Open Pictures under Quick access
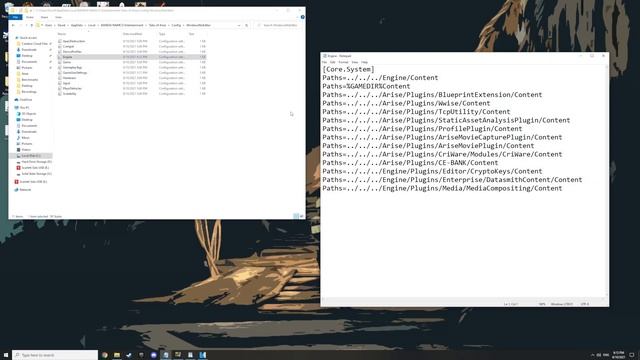 pos(27,68)
